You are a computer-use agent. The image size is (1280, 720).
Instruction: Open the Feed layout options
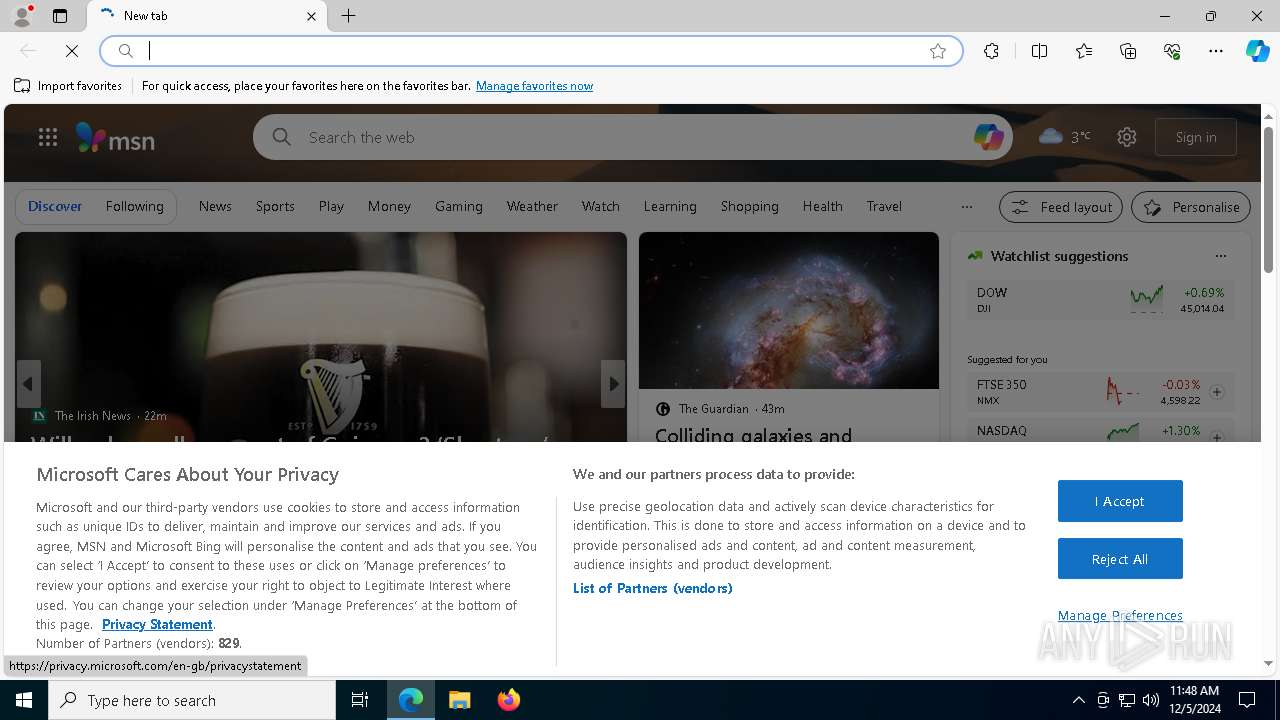point(1061,207)
